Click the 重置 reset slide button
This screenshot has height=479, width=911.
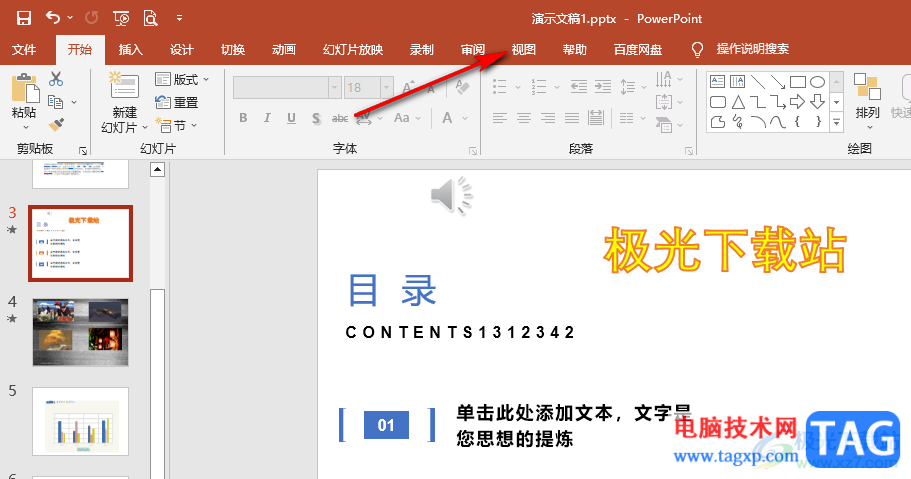tap(177, 102)
